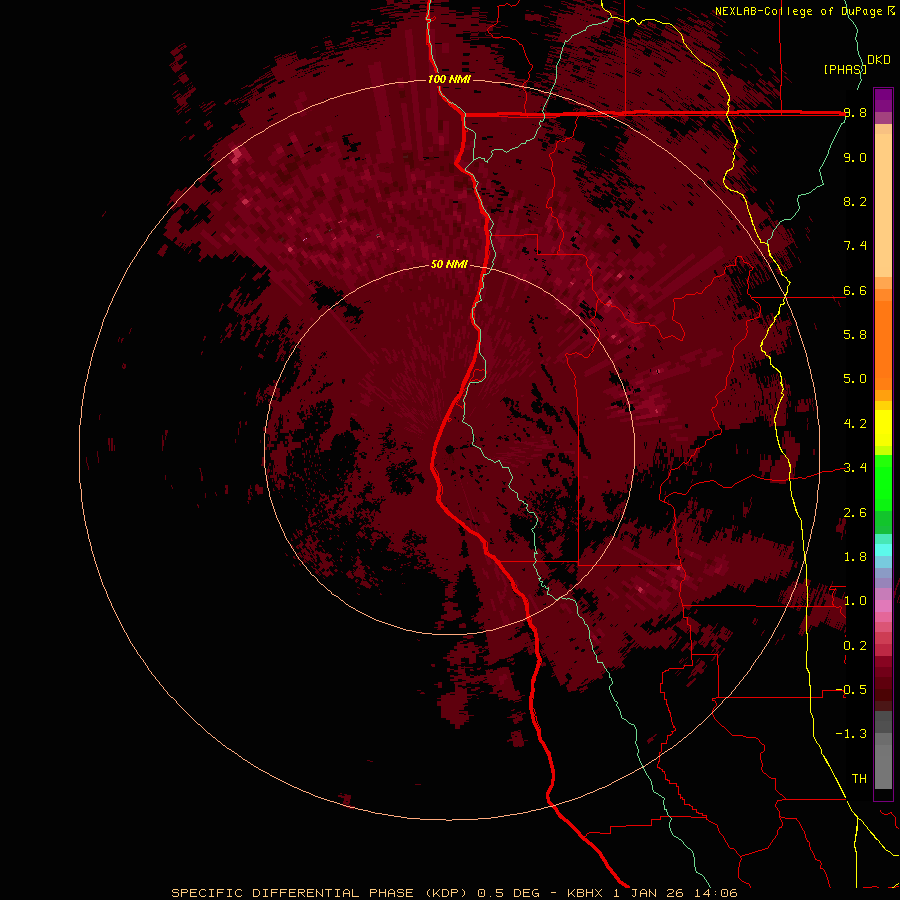Click the 5.8 value on the scale
The width and height of the screenshot is (900, 900).
855,335
